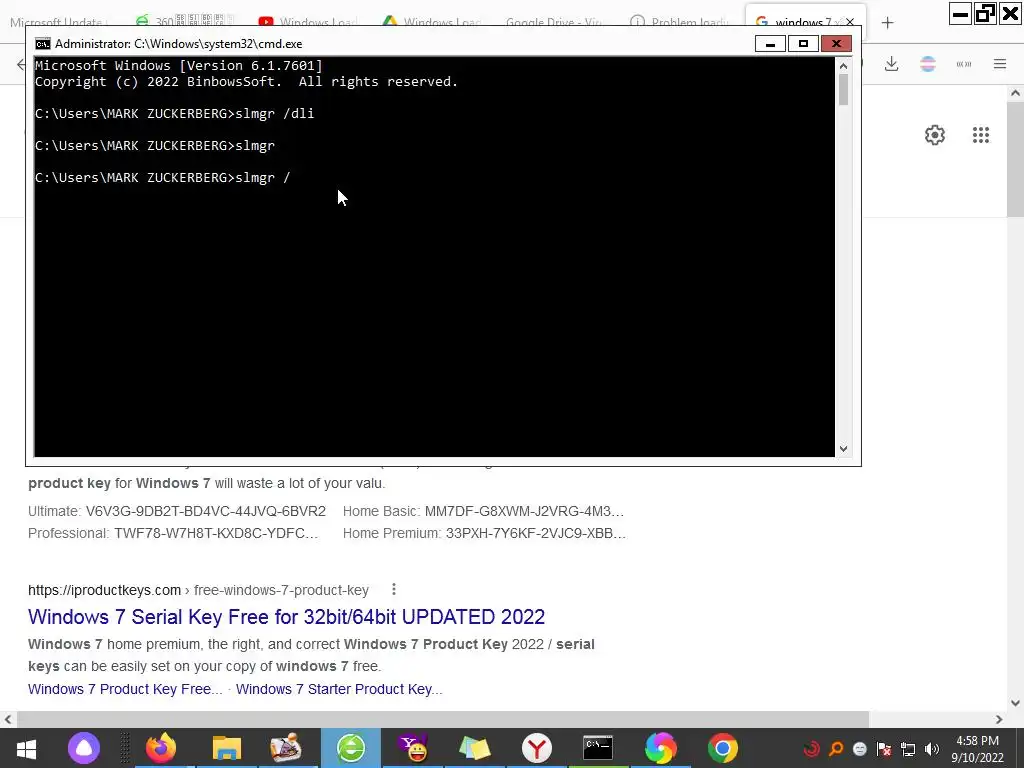
Task: Open the volume speaker tray icon
Action: point(932,748)
